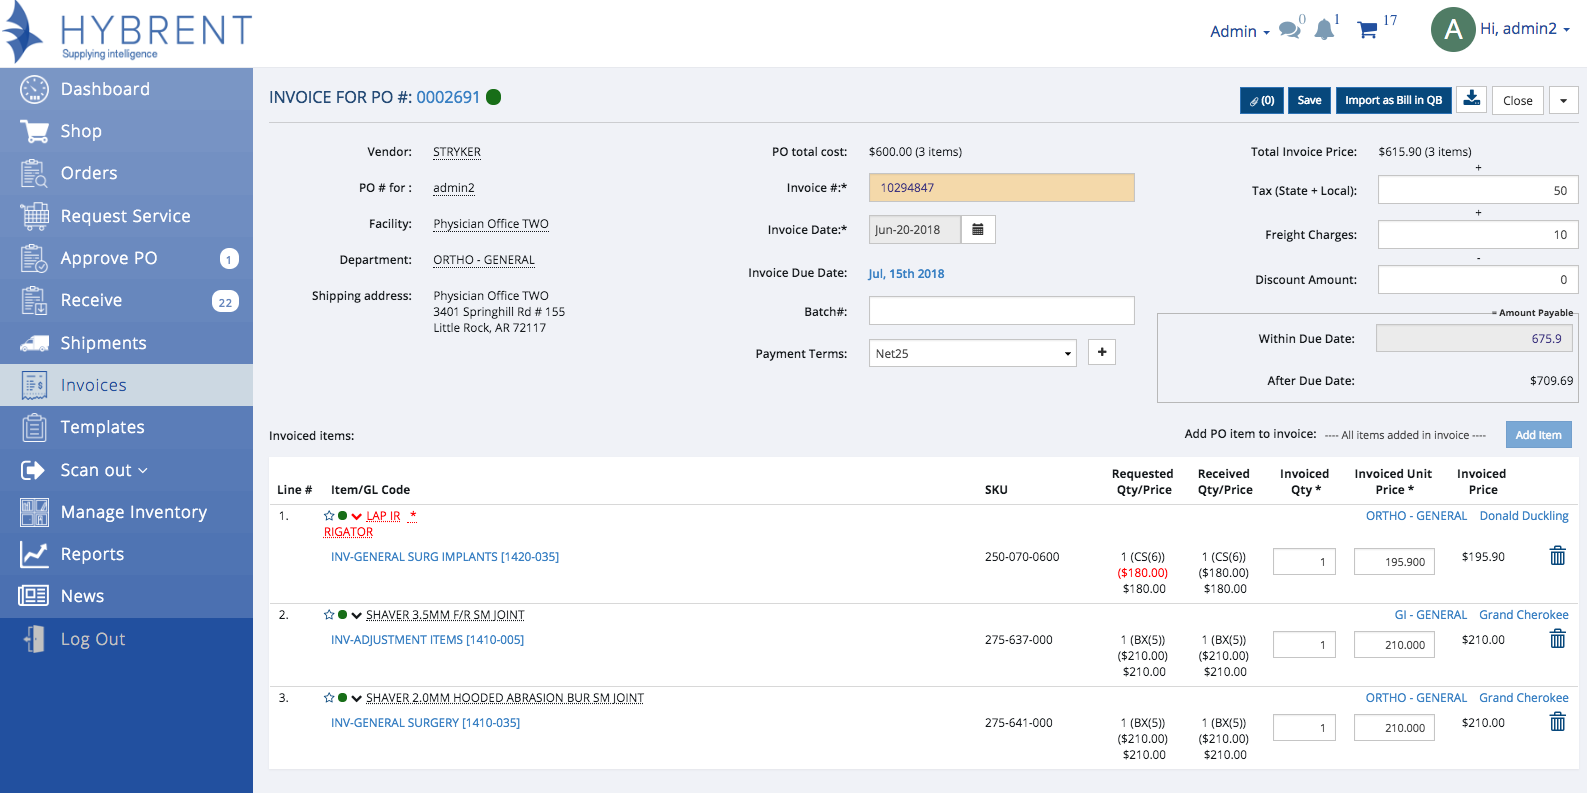Click the attachments paperclip button
1587x793 pixels.
(1261, 100)
